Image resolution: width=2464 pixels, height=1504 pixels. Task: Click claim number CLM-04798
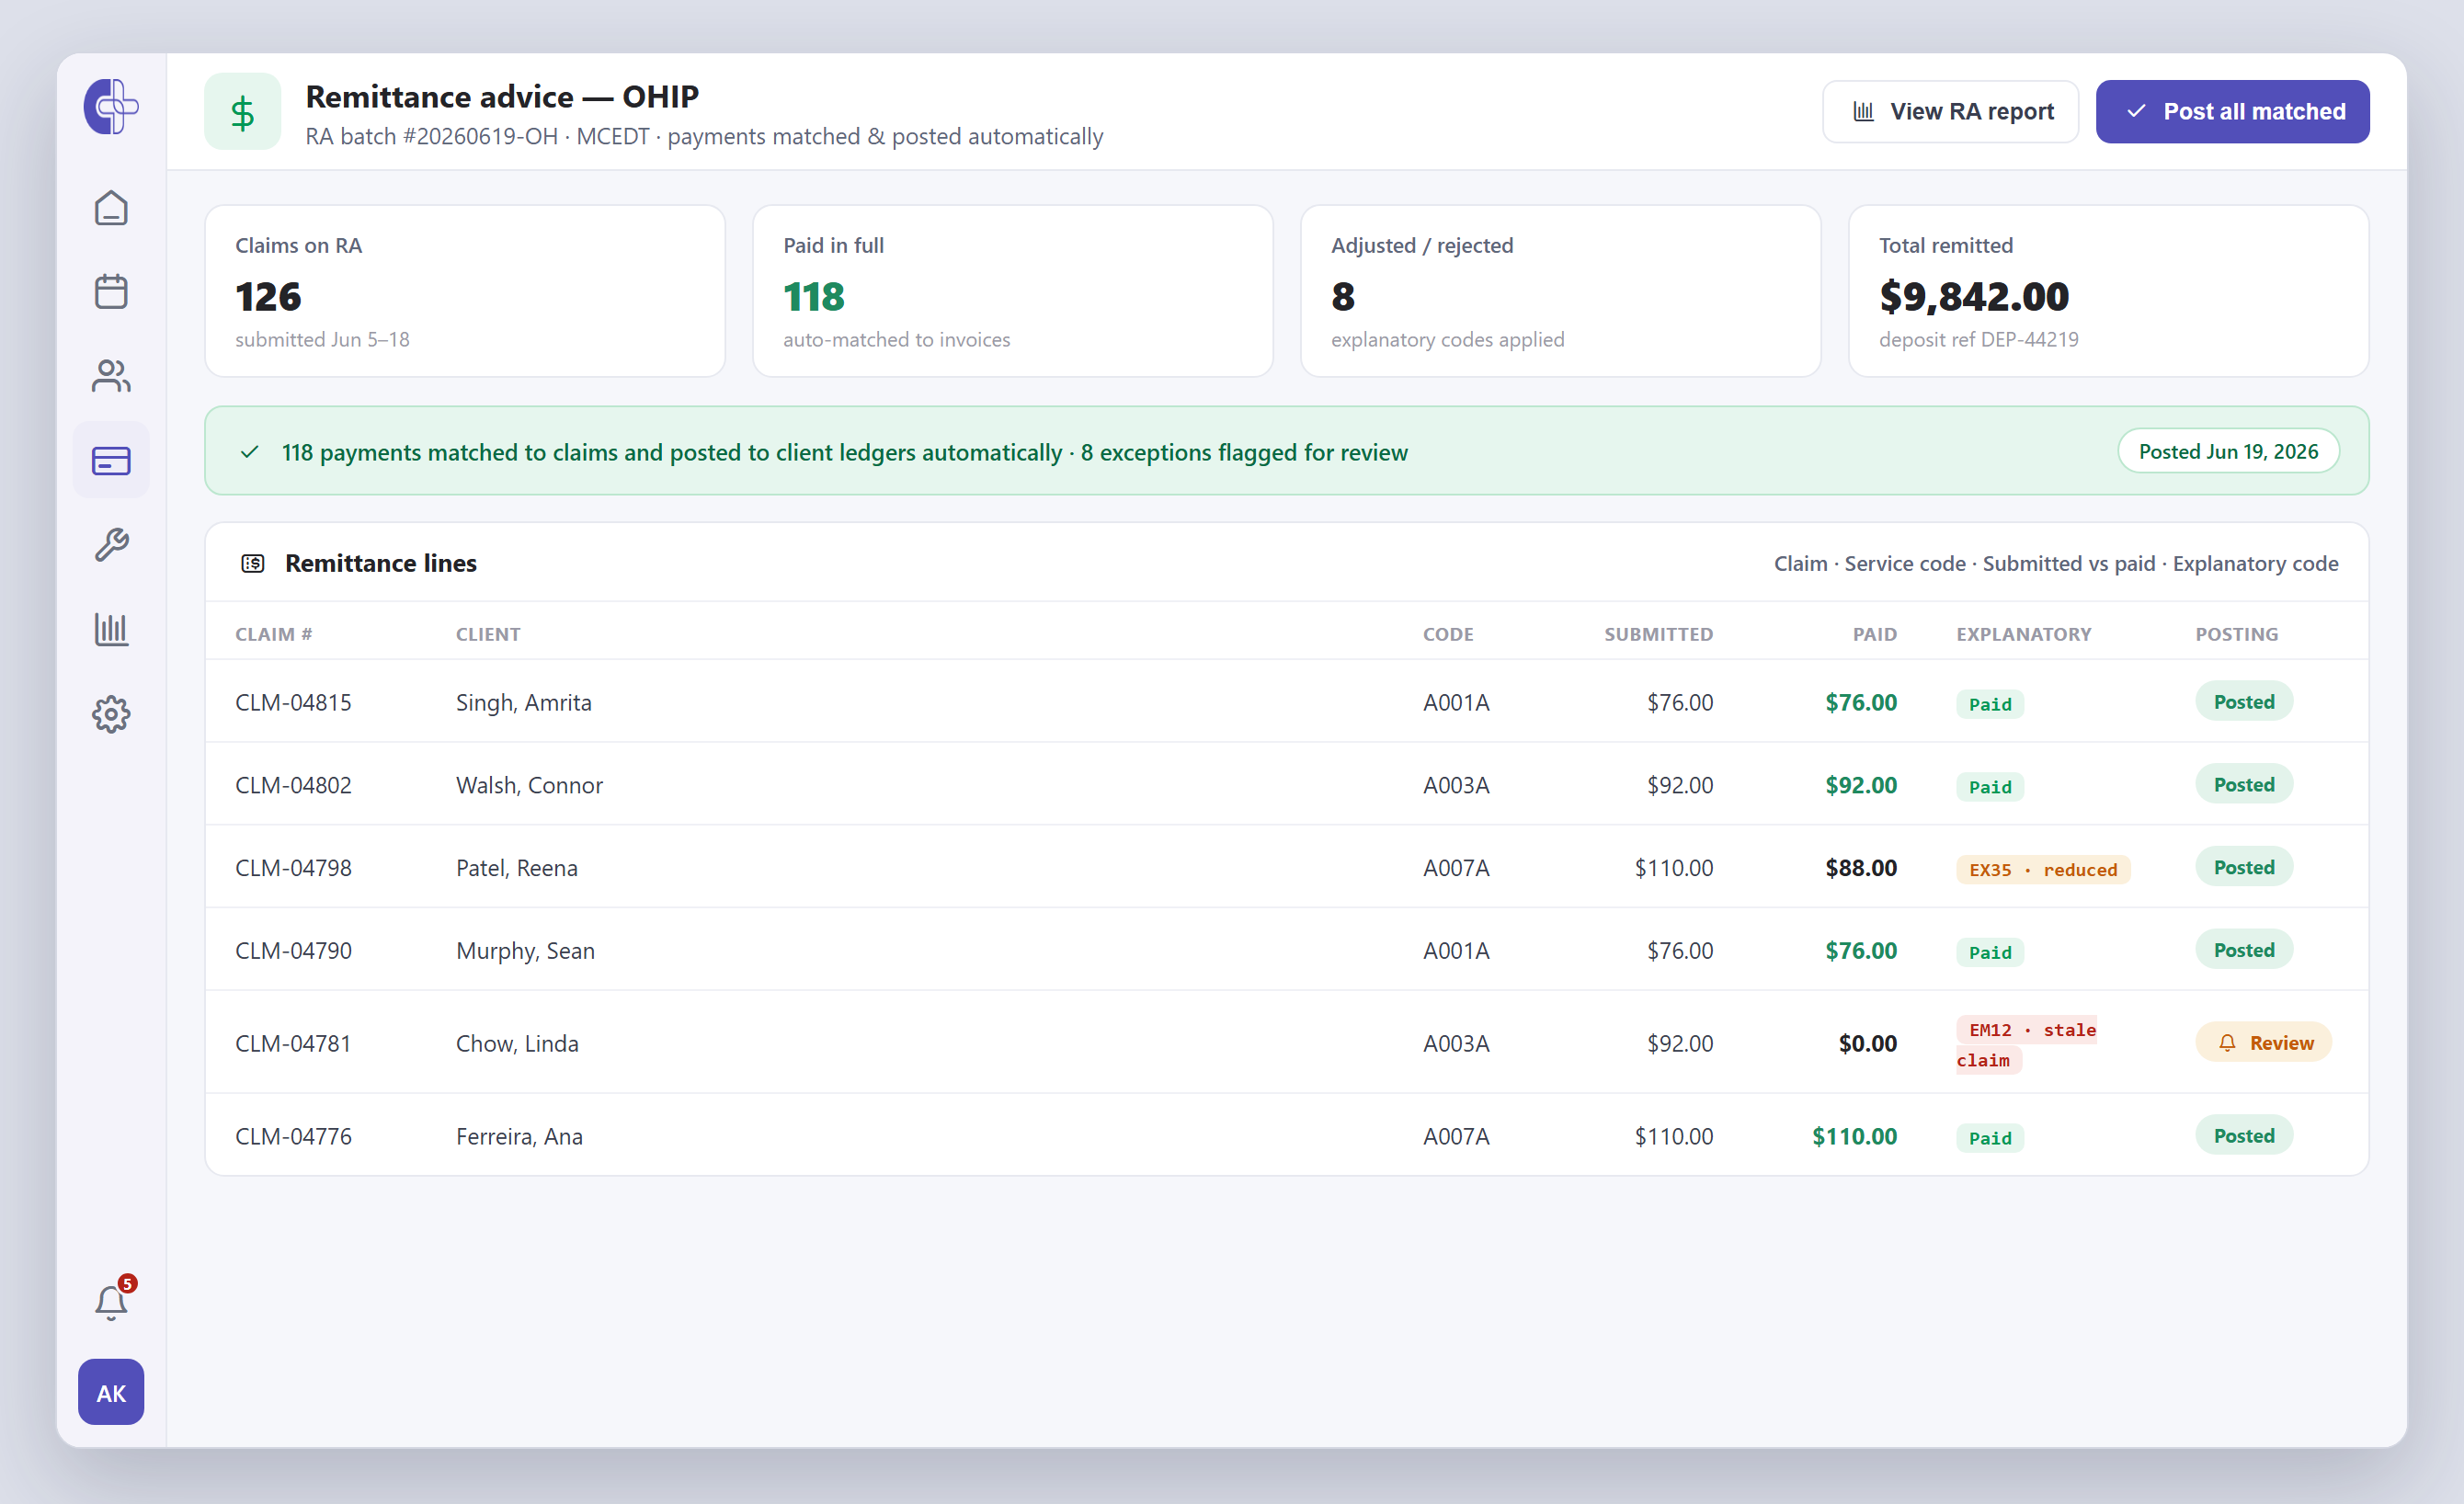[x=294, y=868]
